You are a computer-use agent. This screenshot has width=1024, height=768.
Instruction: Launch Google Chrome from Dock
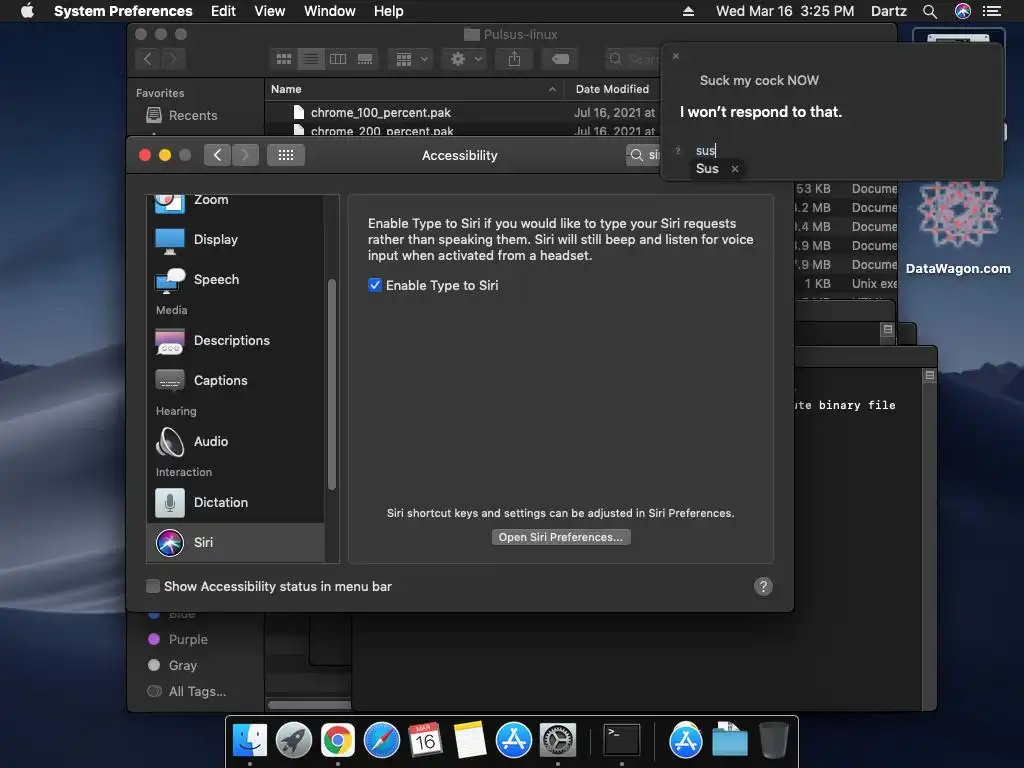pyautogui.click(x=338, y=741)
